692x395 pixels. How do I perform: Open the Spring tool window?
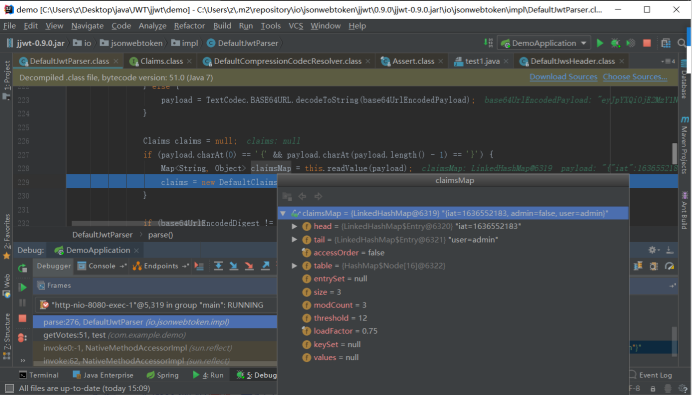(162, 375)
